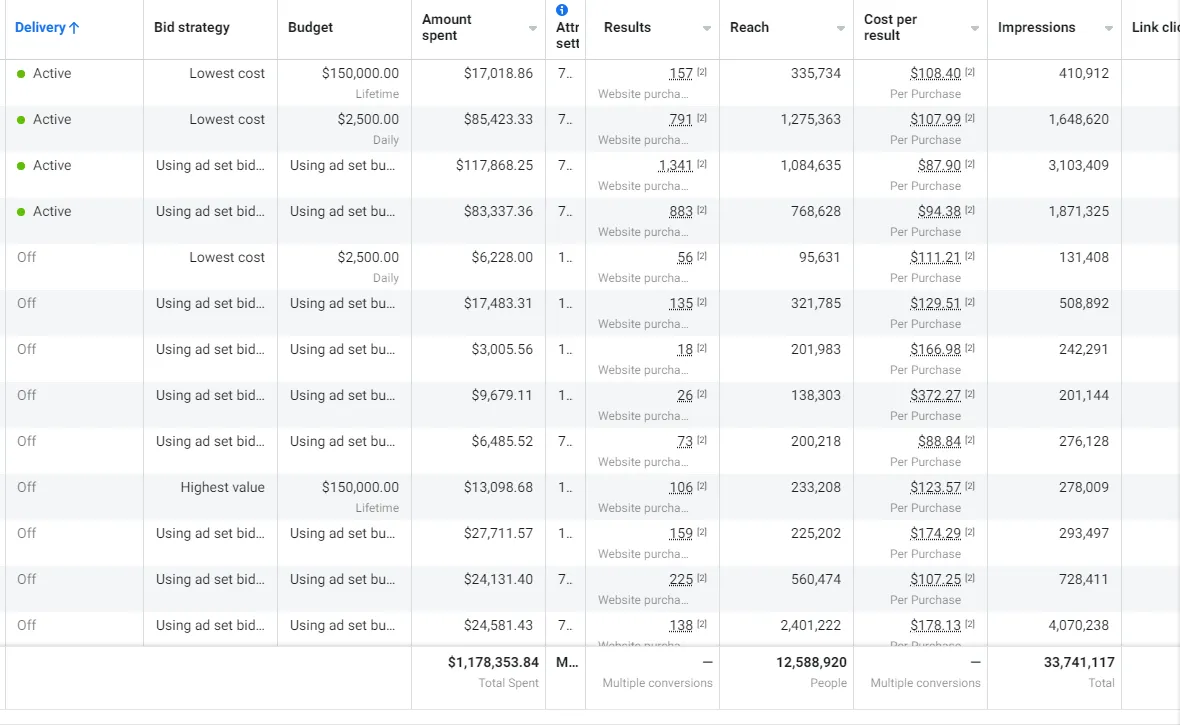Open the Results column dropdown arrow
The width and height of the screenshot is (1180, 725).
point(707,28)
